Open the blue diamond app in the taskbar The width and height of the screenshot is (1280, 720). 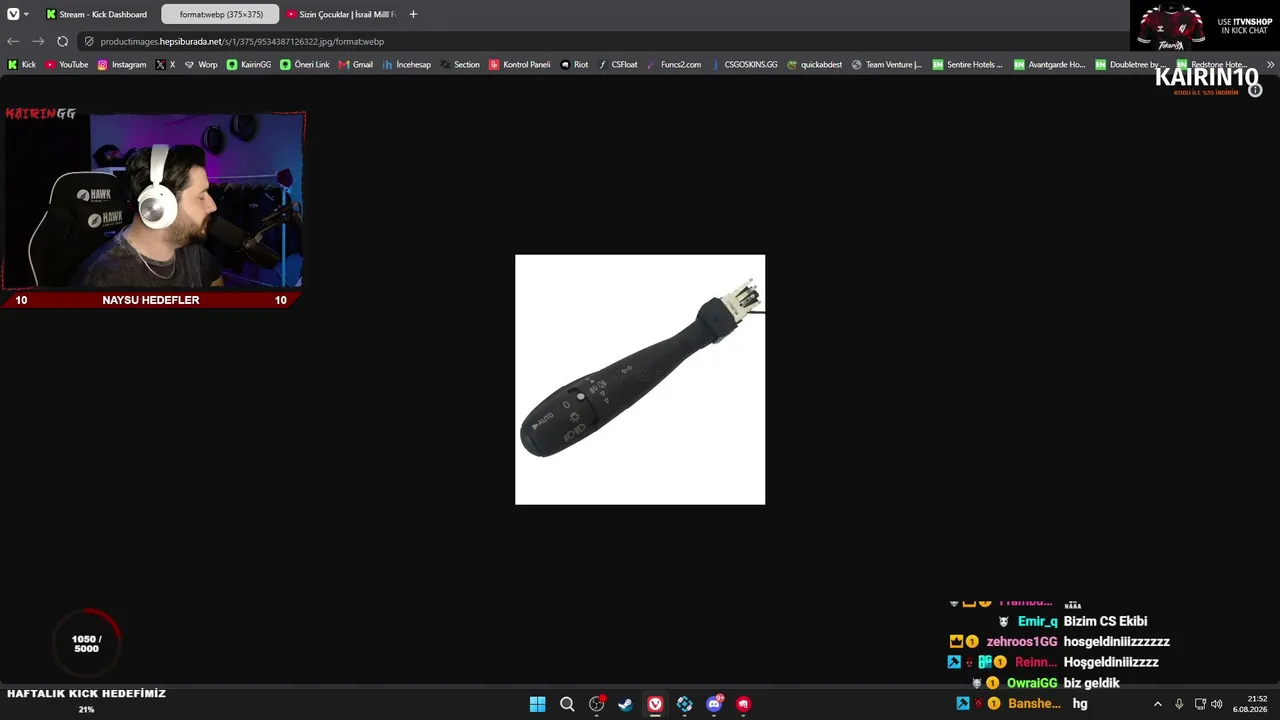tap(684, 704)
